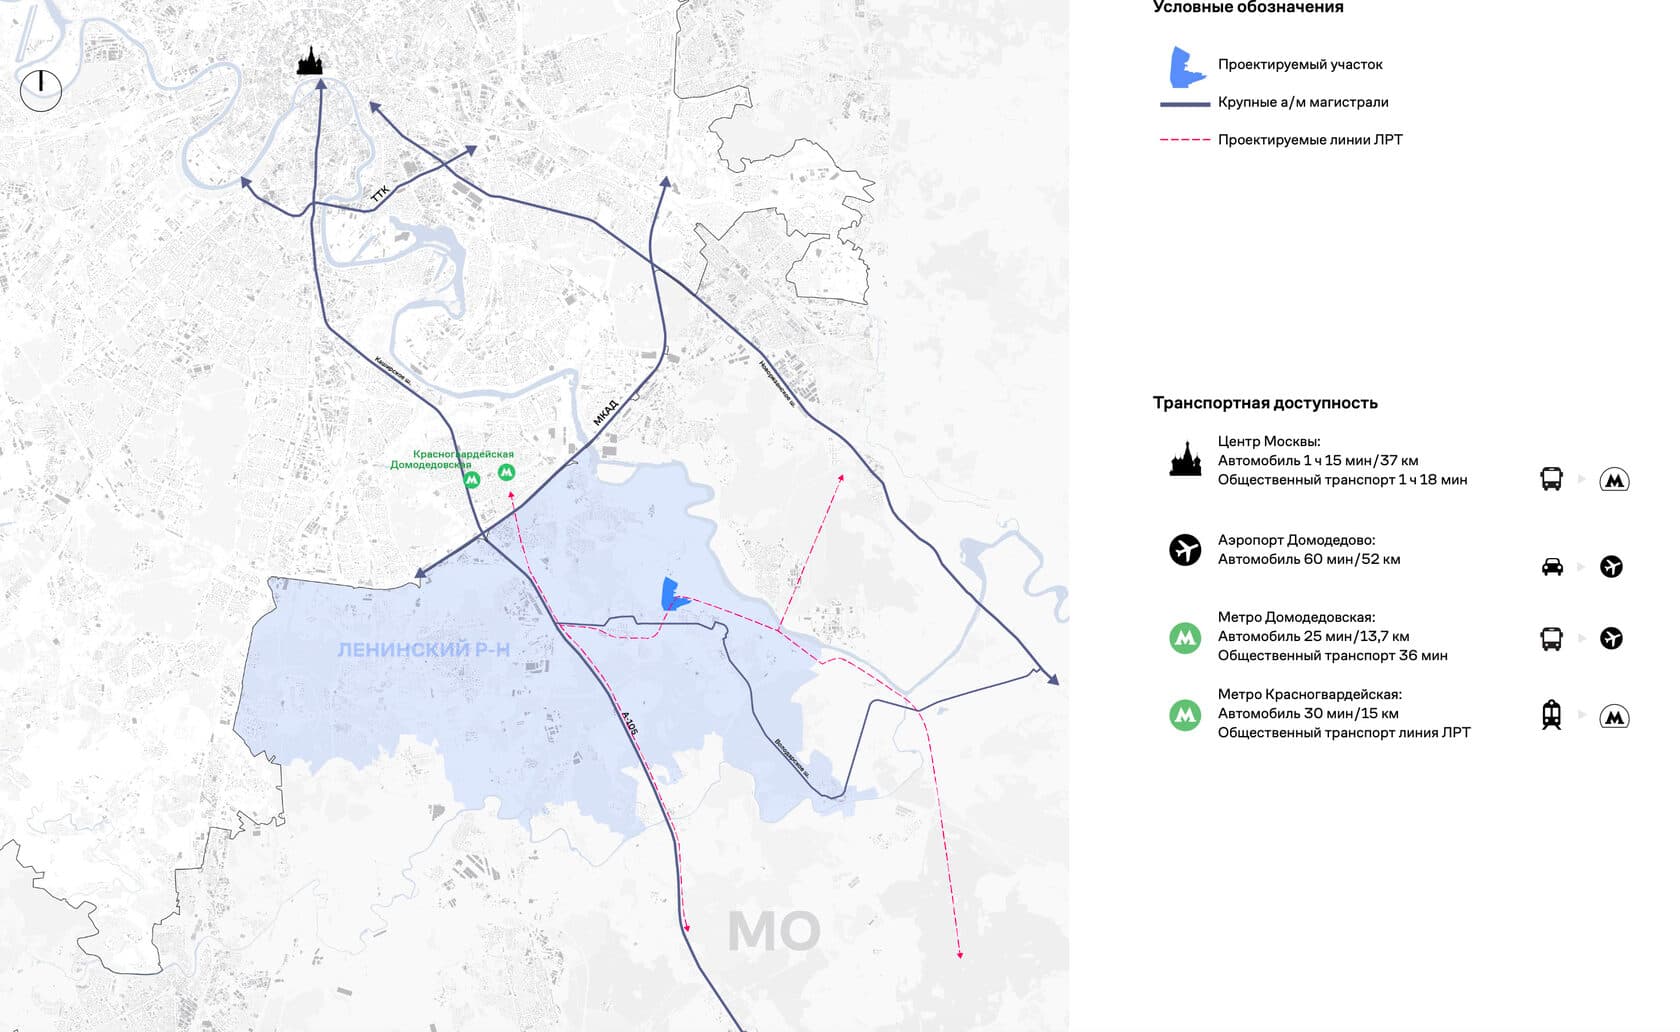Click the bus icon in Метро Домодедовская row

click(x=1551, y=638)
